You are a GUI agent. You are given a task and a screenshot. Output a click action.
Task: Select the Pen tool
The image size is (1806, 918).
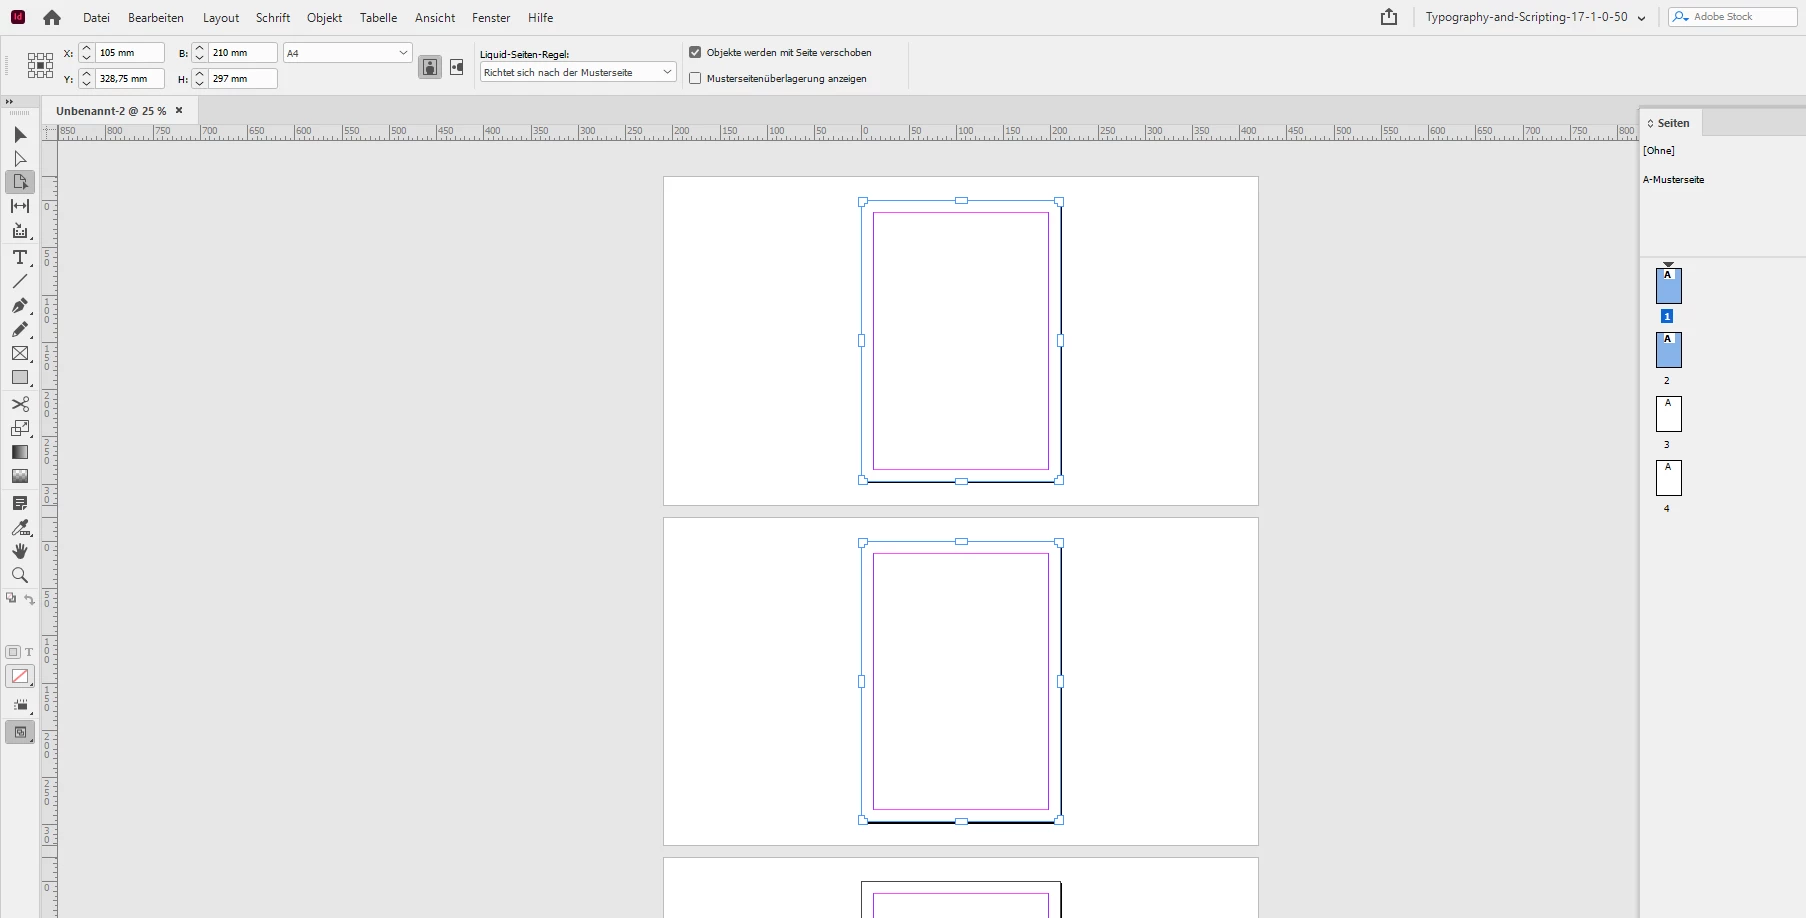tap(20, 305)
